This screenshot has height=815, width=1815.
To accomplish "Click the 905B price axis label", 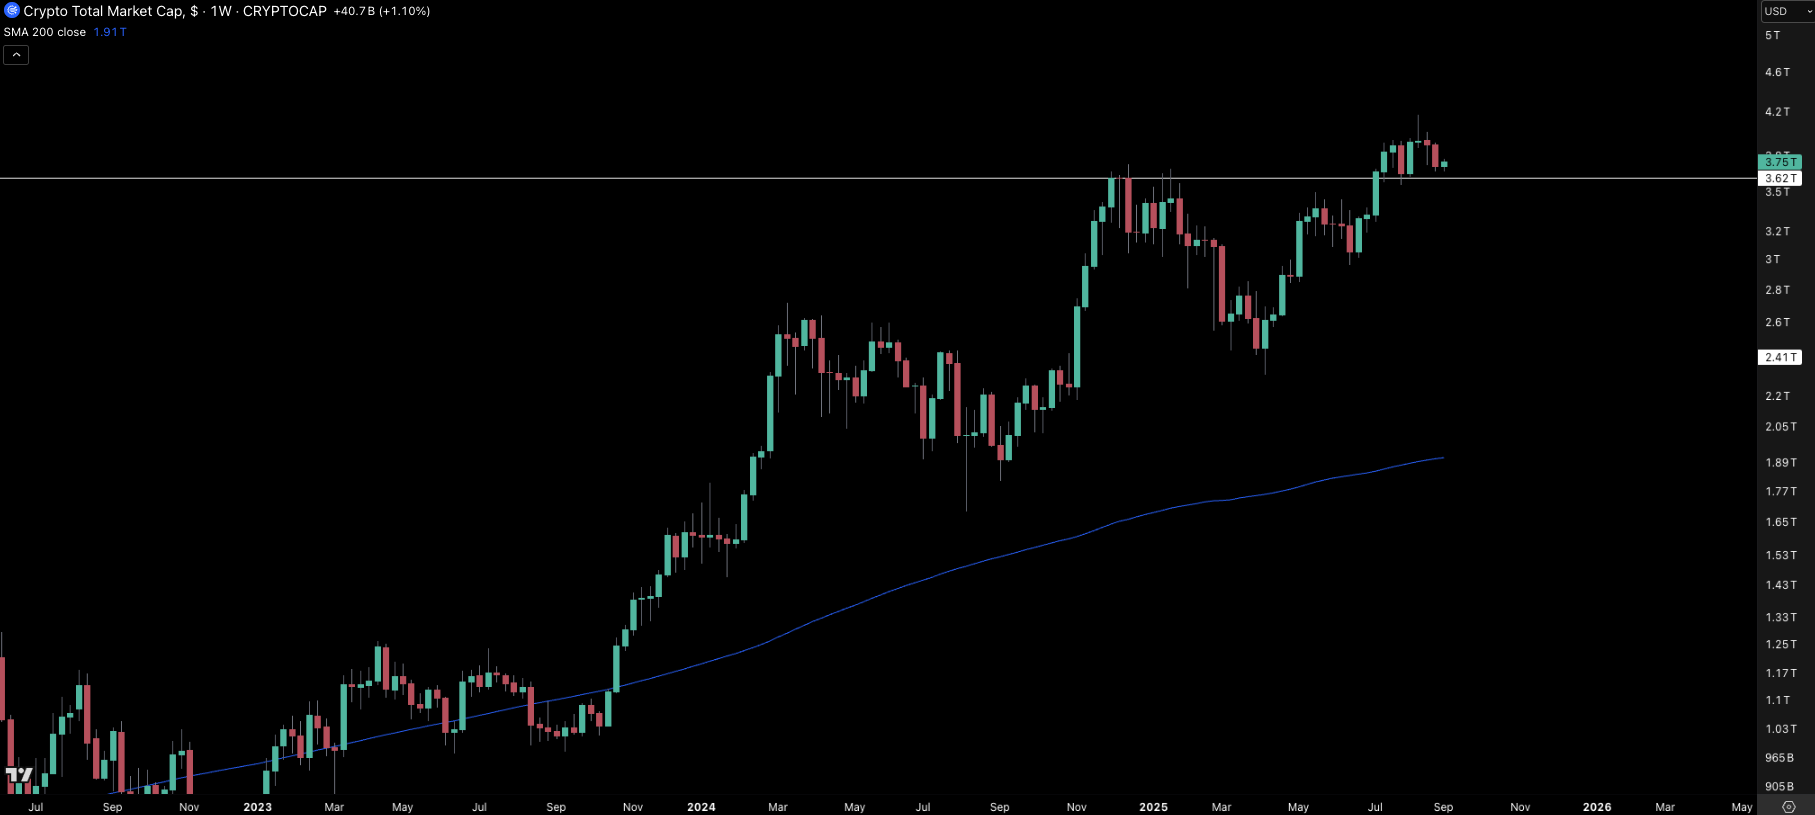I will pyautogui.click(x=1779, y=787).
